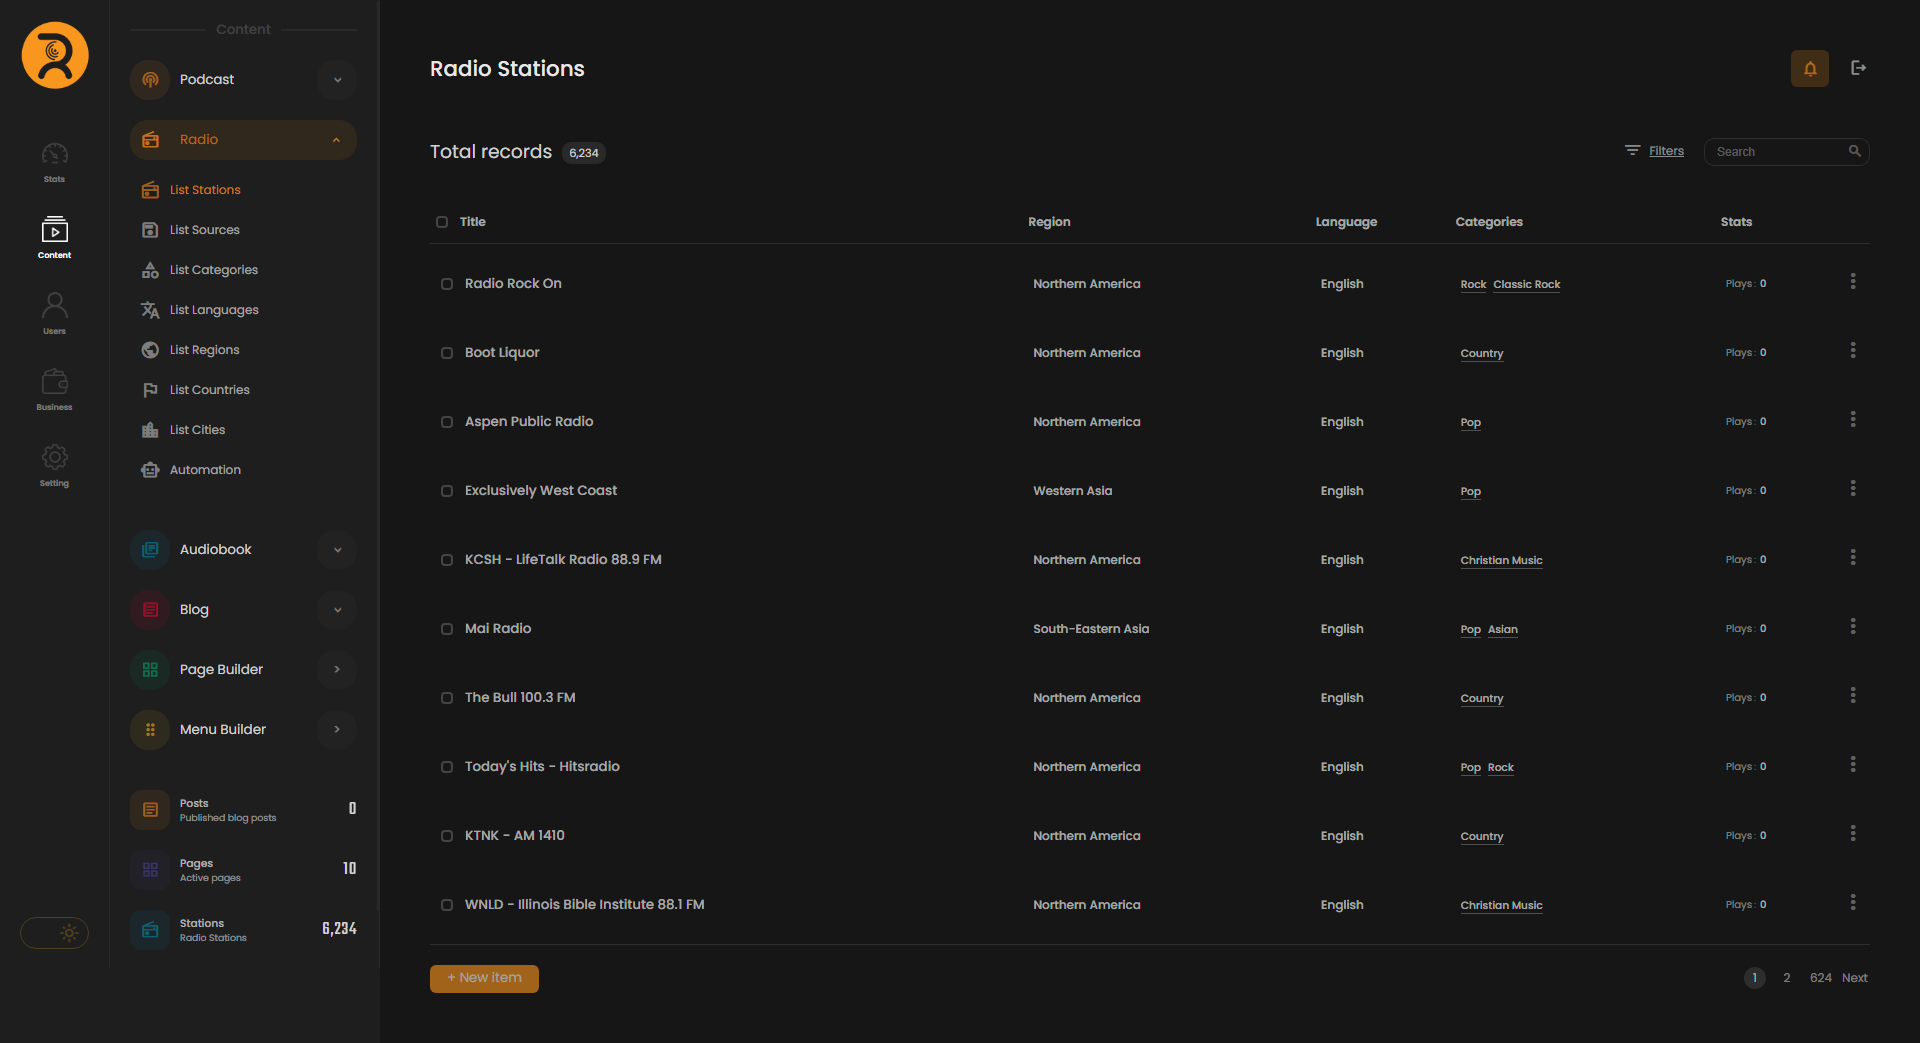
Task: Tick the checkbox for Mai Radio
Action: 447,629
